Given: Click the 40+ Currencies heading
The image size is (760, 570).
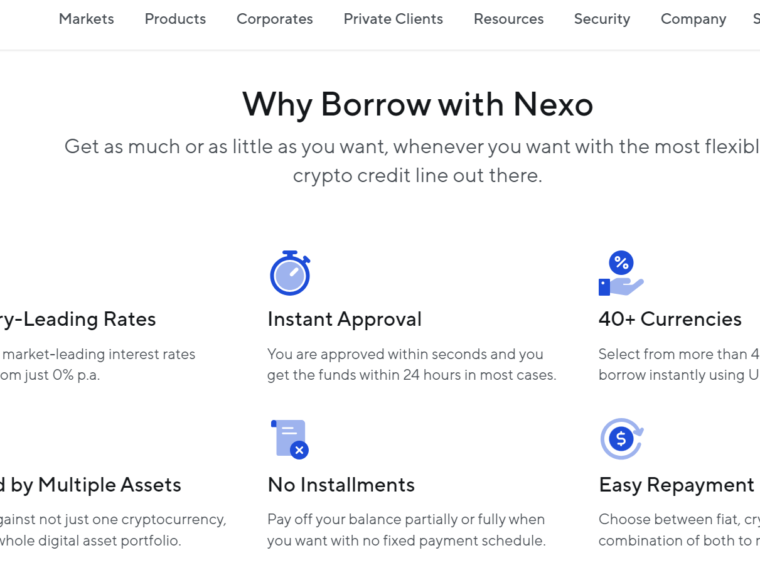Looking at the screenshot, I should click(670, 319).
